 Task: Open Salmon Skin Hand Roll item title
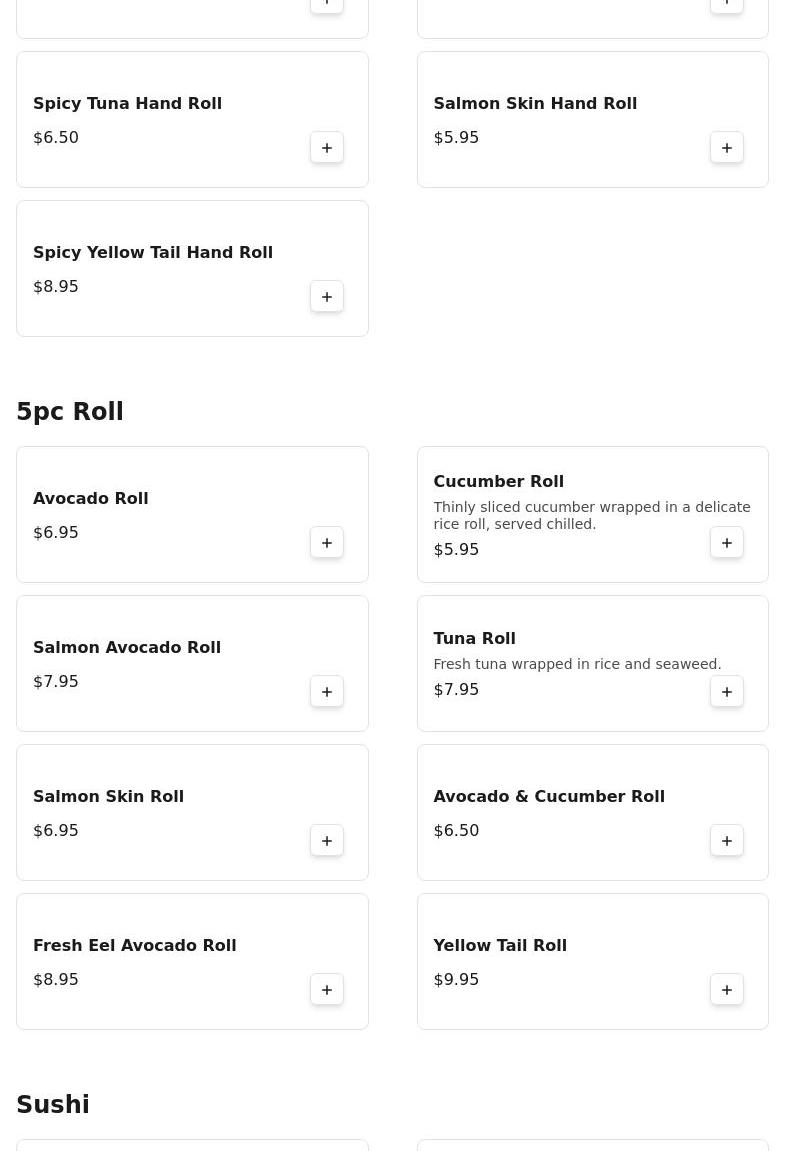tap(534, 104)
